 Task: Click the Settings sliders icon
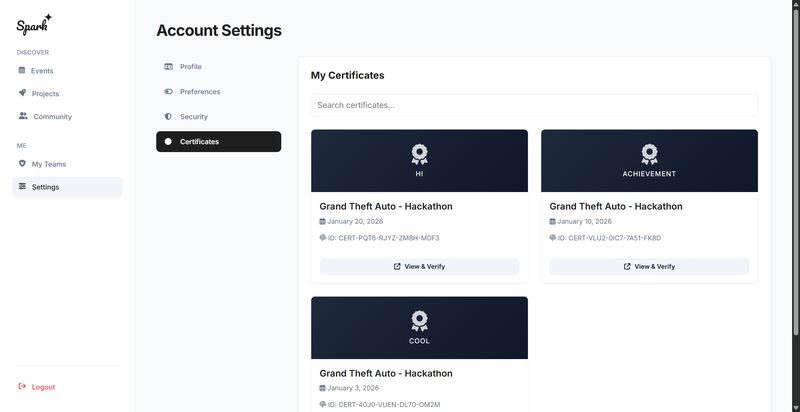22,187
